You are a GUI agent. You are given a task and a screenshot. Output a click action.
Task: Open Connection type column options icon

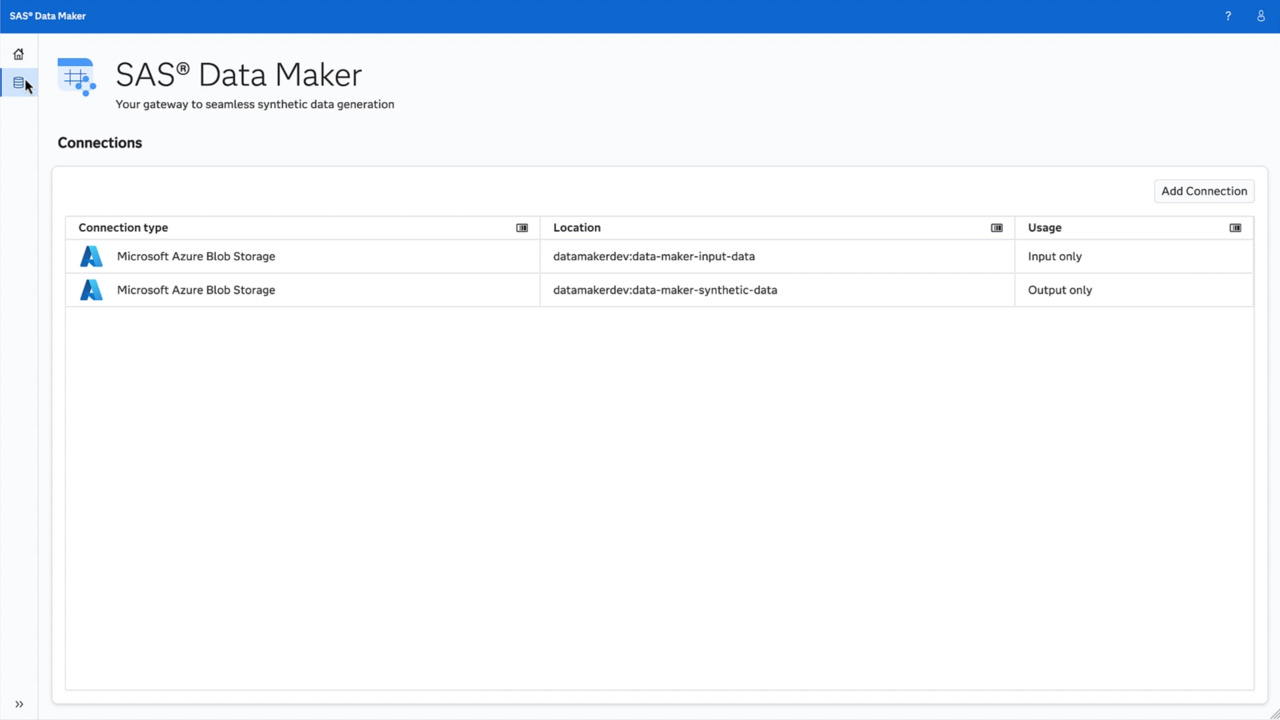pos(522,228)
